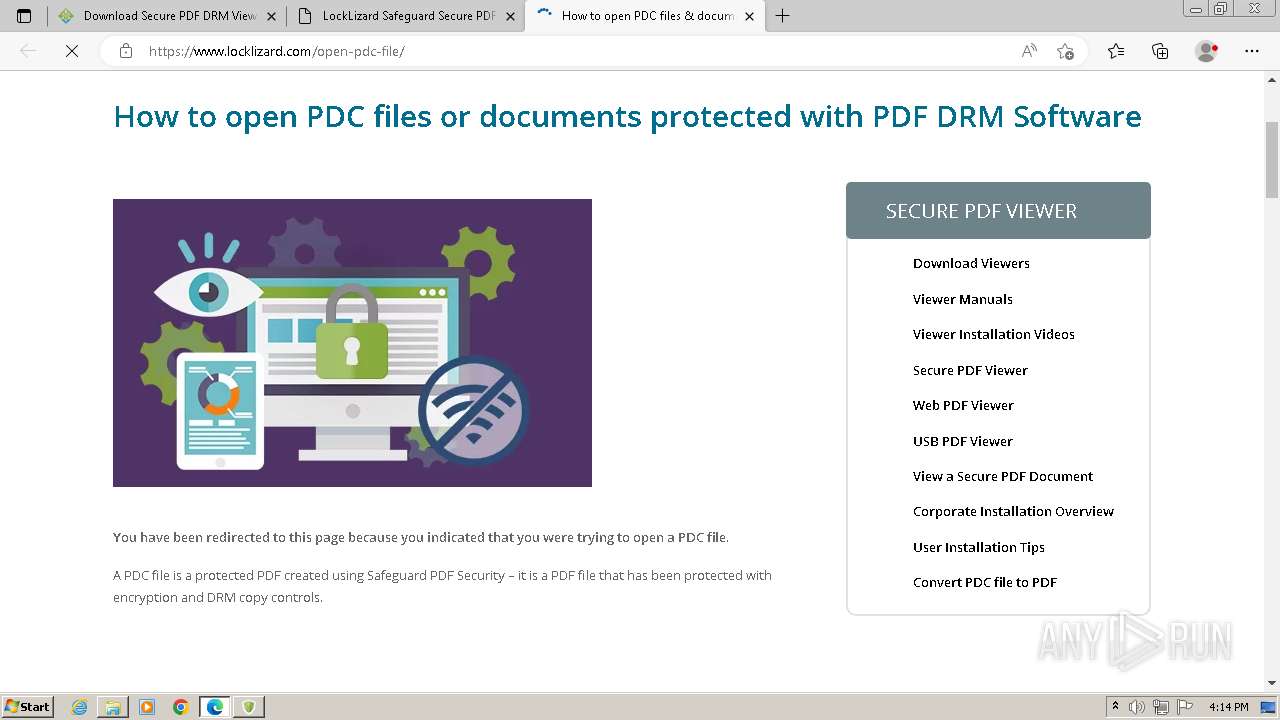
Task: Click the SECURE PDF VIEWER sidebar header
Action: coord(998,211)
